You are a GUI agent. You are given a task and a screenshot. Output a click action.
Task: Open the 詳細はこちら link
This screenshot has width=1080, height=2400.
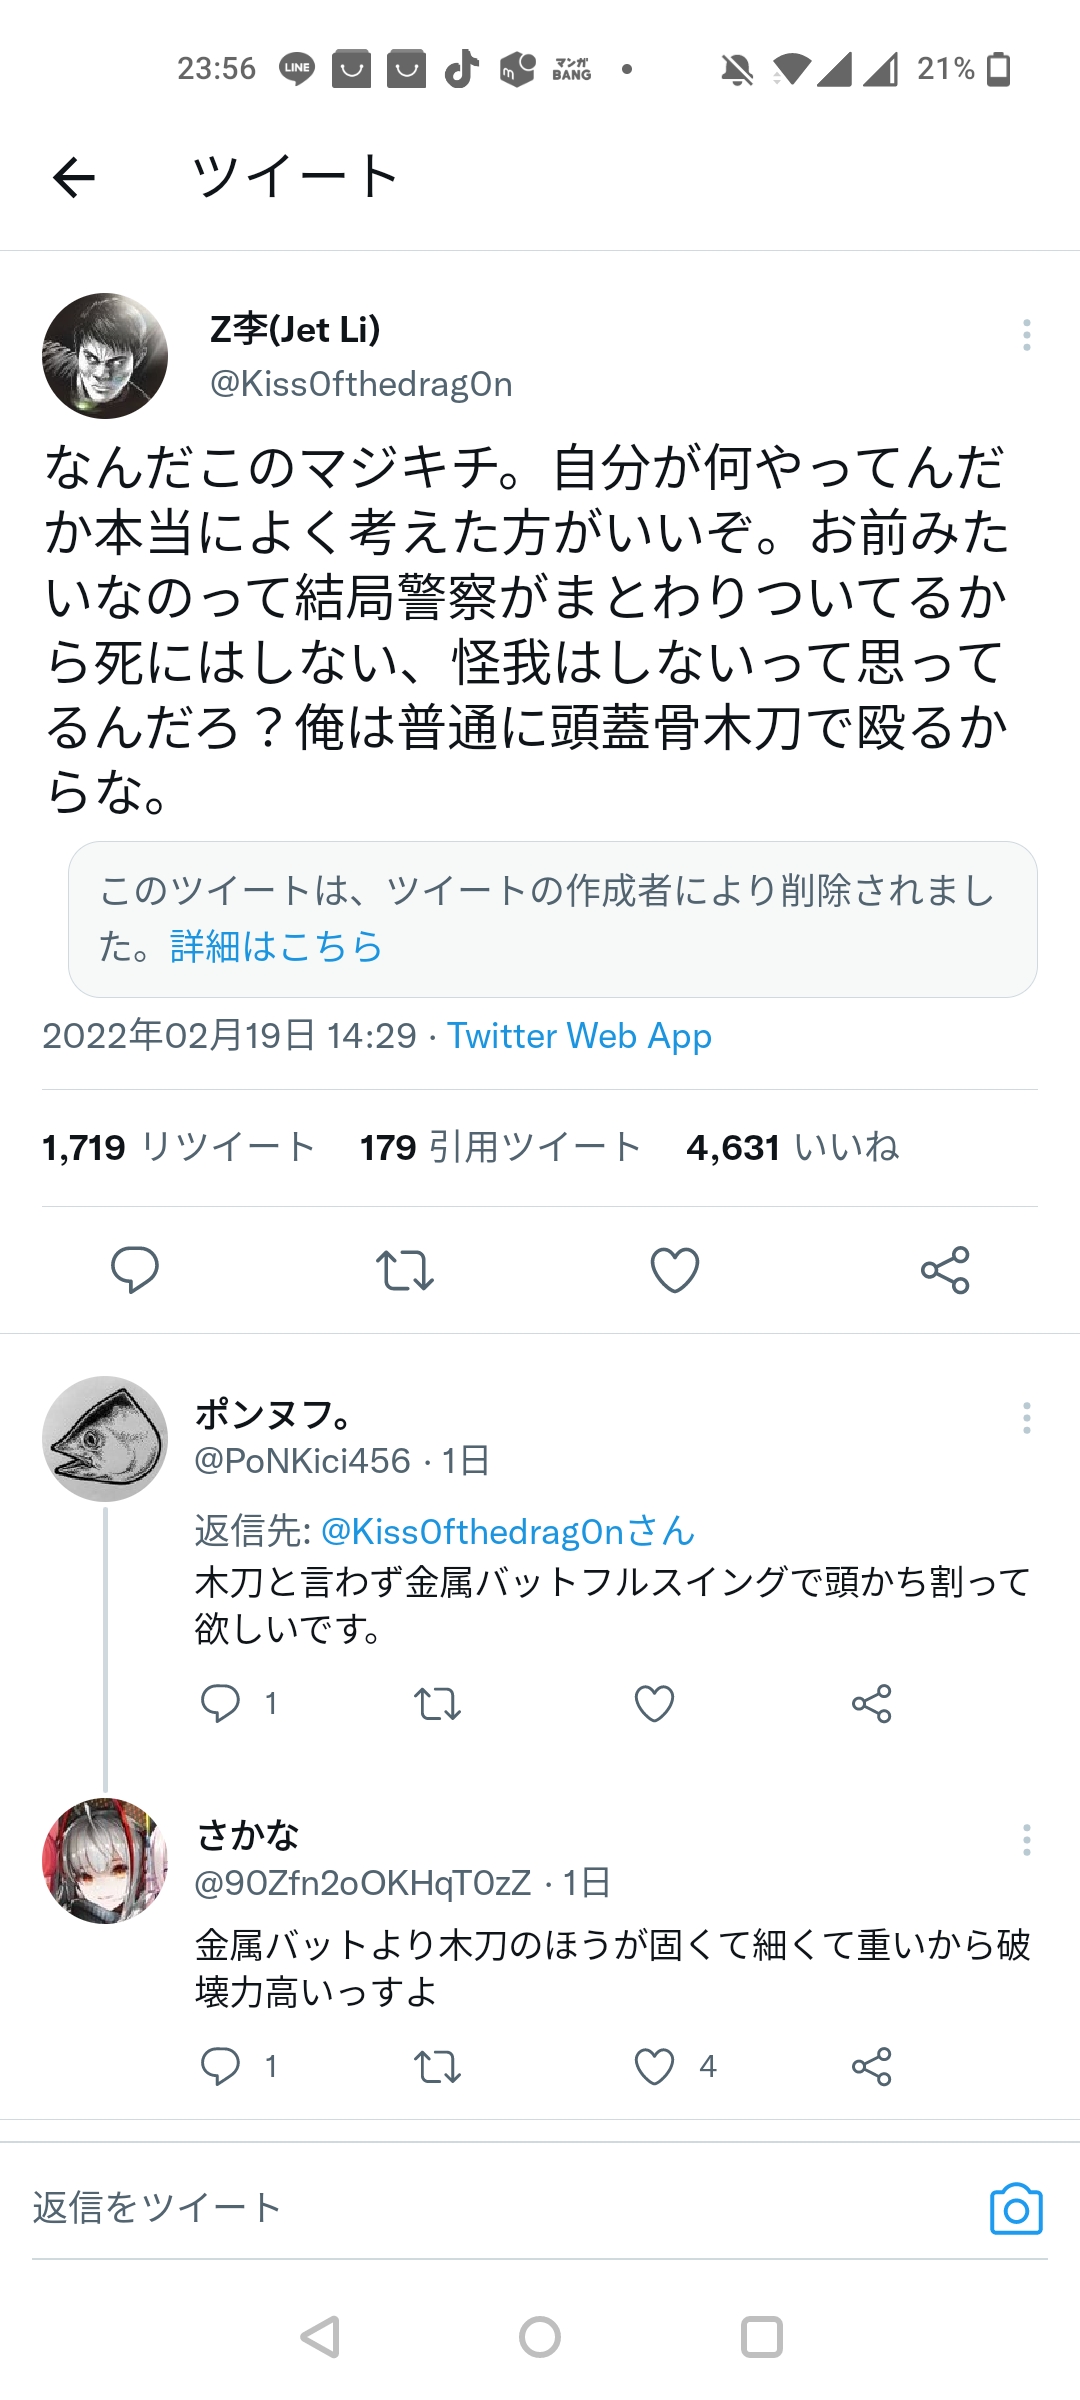pos(277,946)
